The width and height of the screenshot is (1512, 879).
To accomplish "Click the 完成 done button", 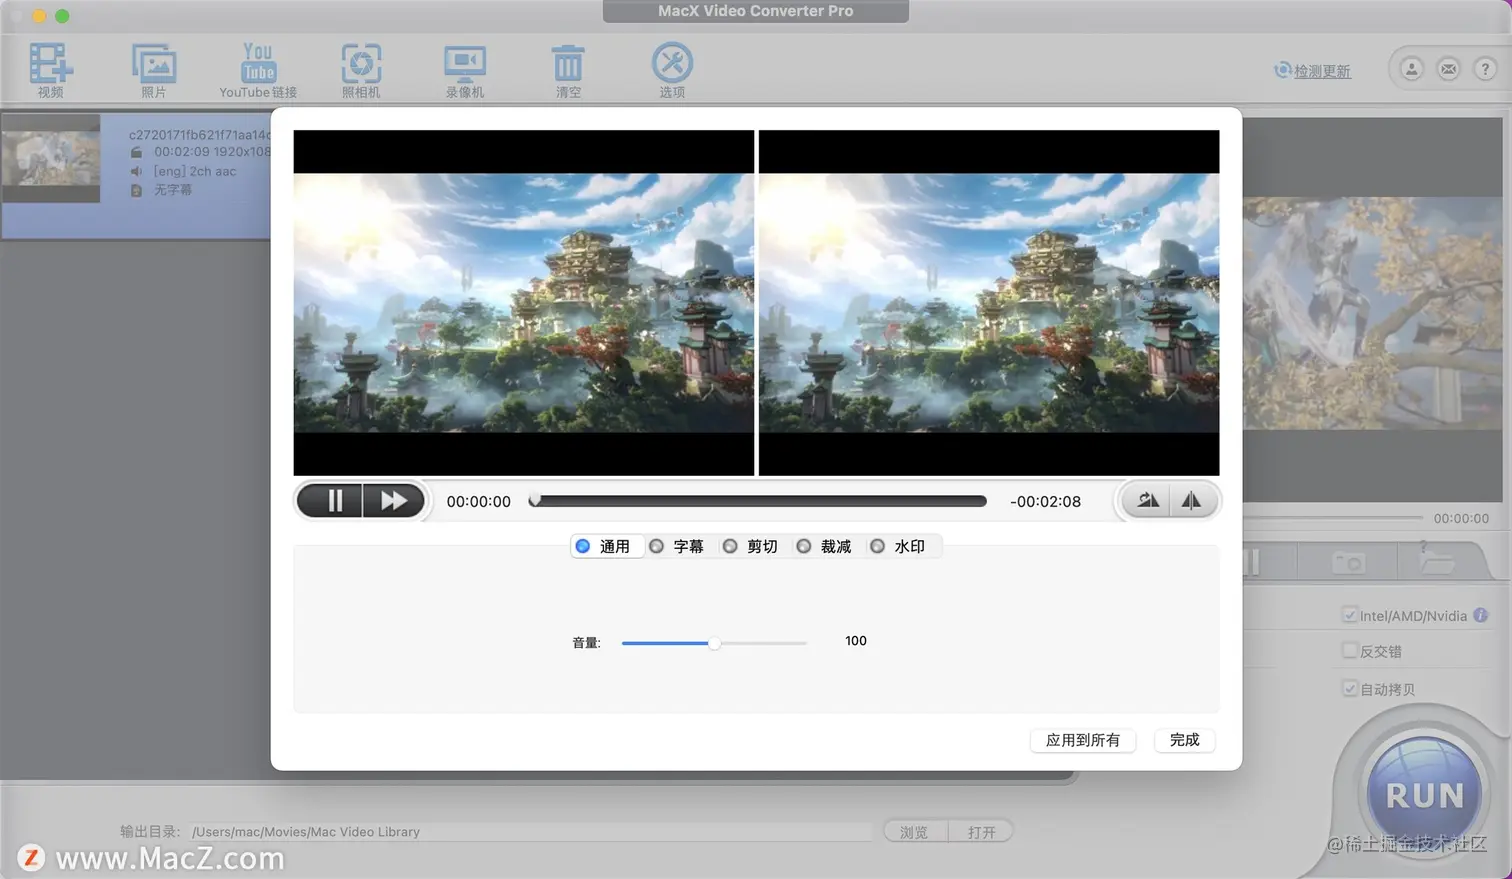I will click(x=1185, y=740).
